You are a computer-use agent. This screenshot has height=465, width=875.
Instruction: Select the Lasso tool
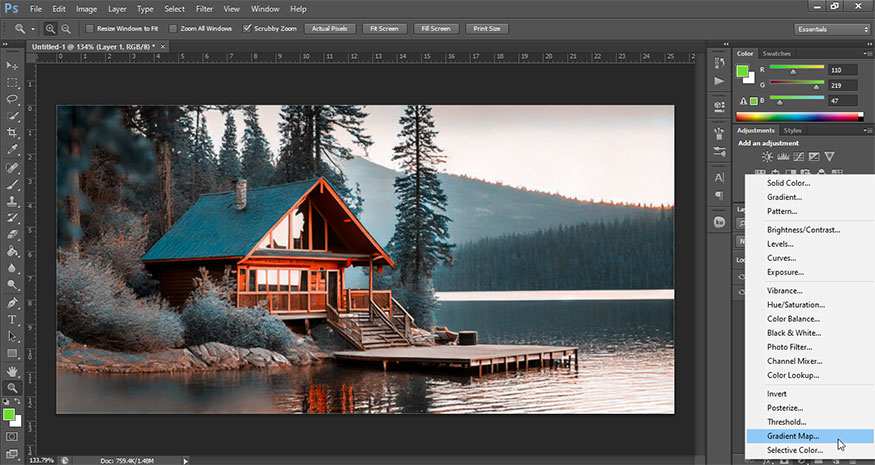pos(13,99)
